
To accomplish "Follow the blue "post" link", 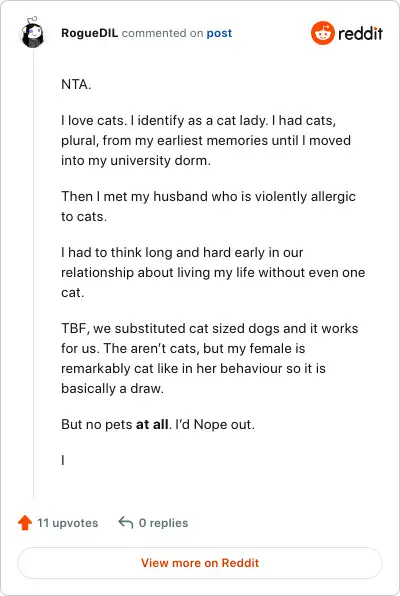I will point(219,33).
